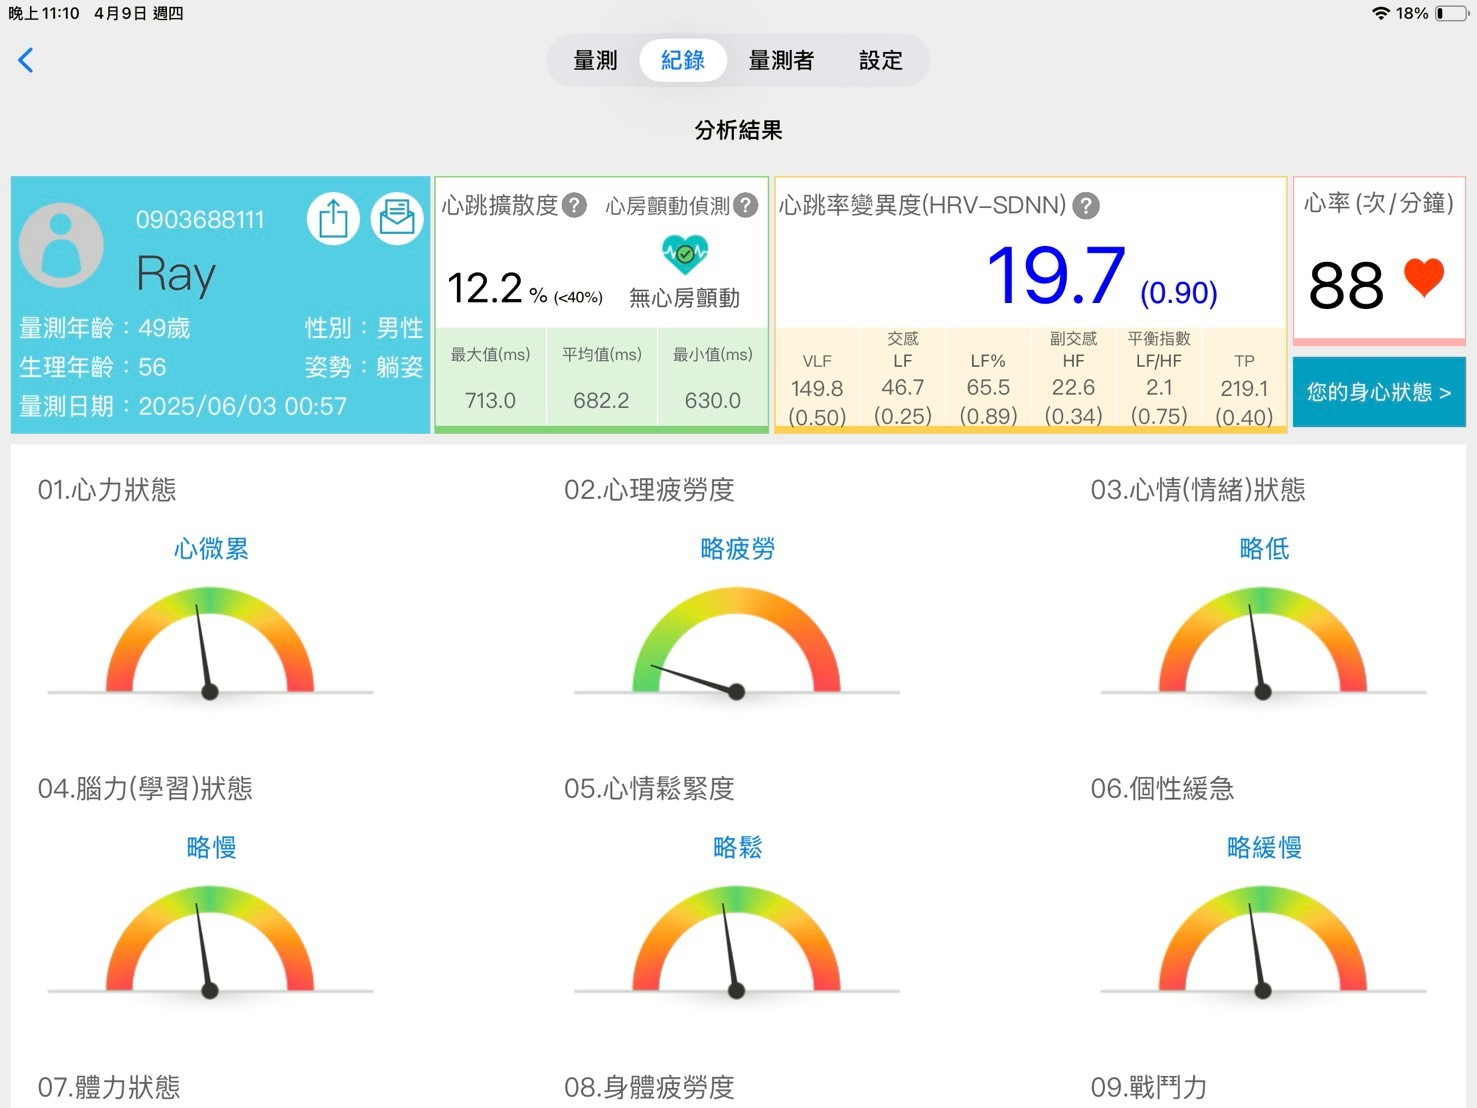Tap the 06.個性緩急 gauge
The width and height of the screenshot is (1477, 1108).
(x=1263, y=944)
